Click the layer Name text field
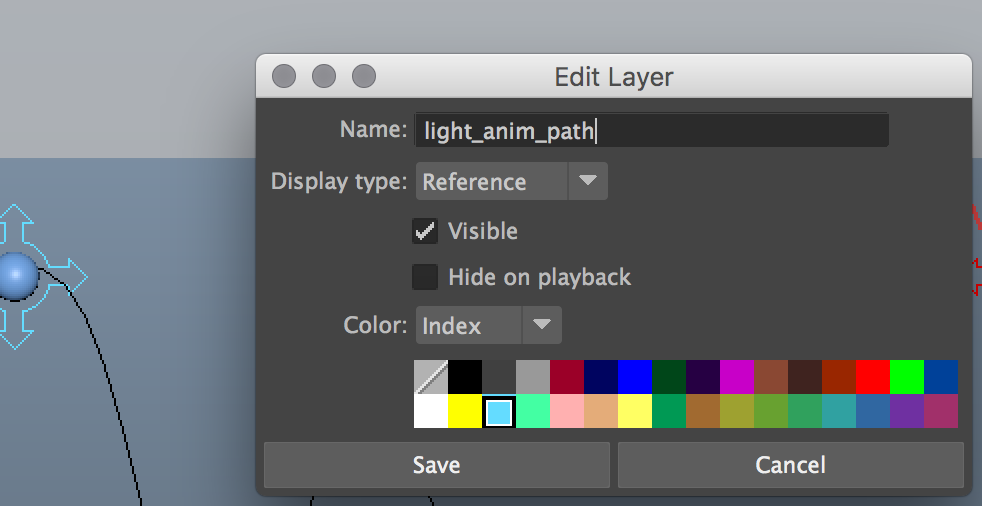Image resolution: width=982 pixels, height=506 pixels. tap(651, 130)
